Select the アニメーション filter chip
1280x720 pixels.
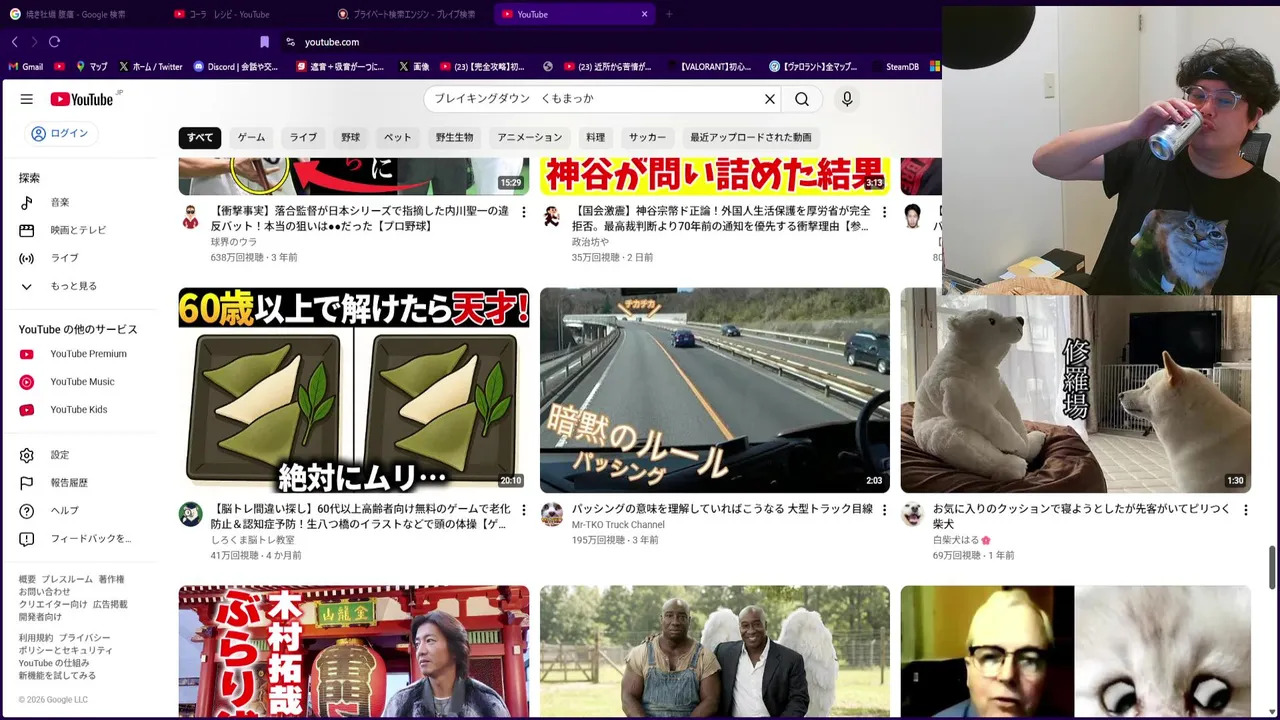coord(530,137)
